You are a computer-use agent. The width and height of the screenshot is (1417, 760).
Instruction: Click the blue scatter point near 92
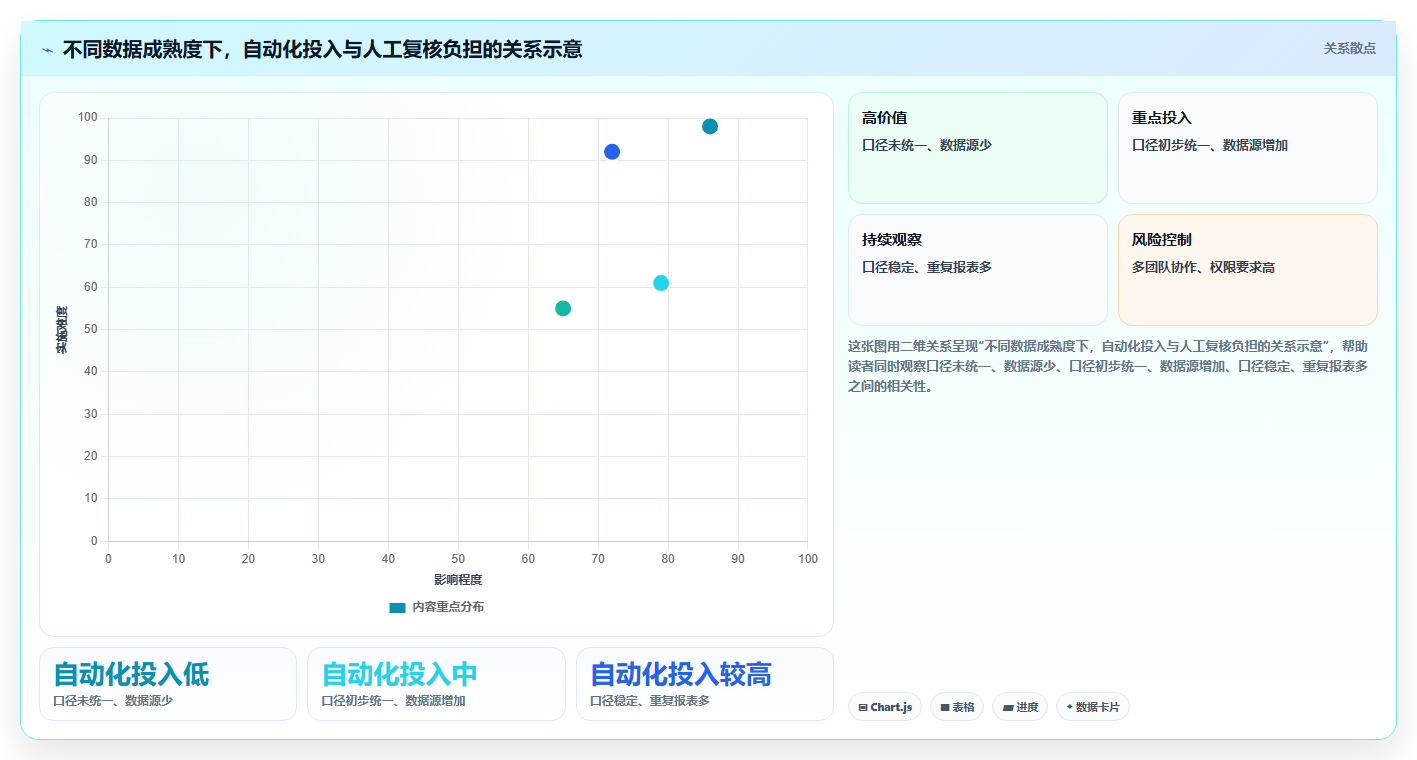(x=612, y=152)
